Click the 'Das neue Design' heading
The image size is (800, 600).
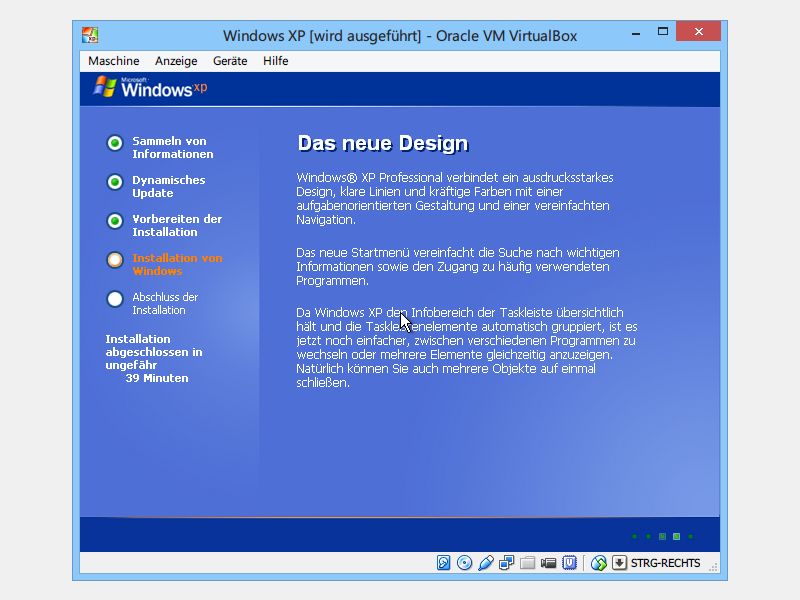(383, 143)
